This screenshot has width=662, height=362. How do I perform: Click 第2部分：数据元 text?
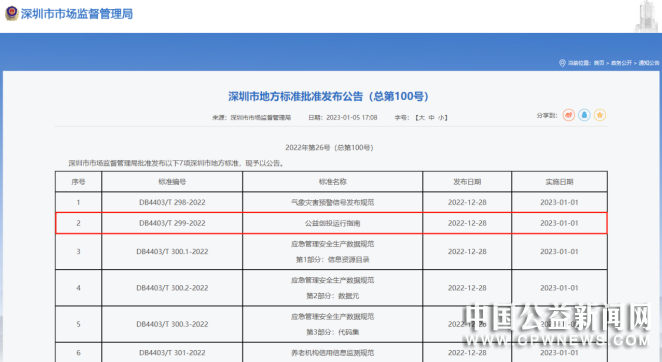[x=333, y=296]
